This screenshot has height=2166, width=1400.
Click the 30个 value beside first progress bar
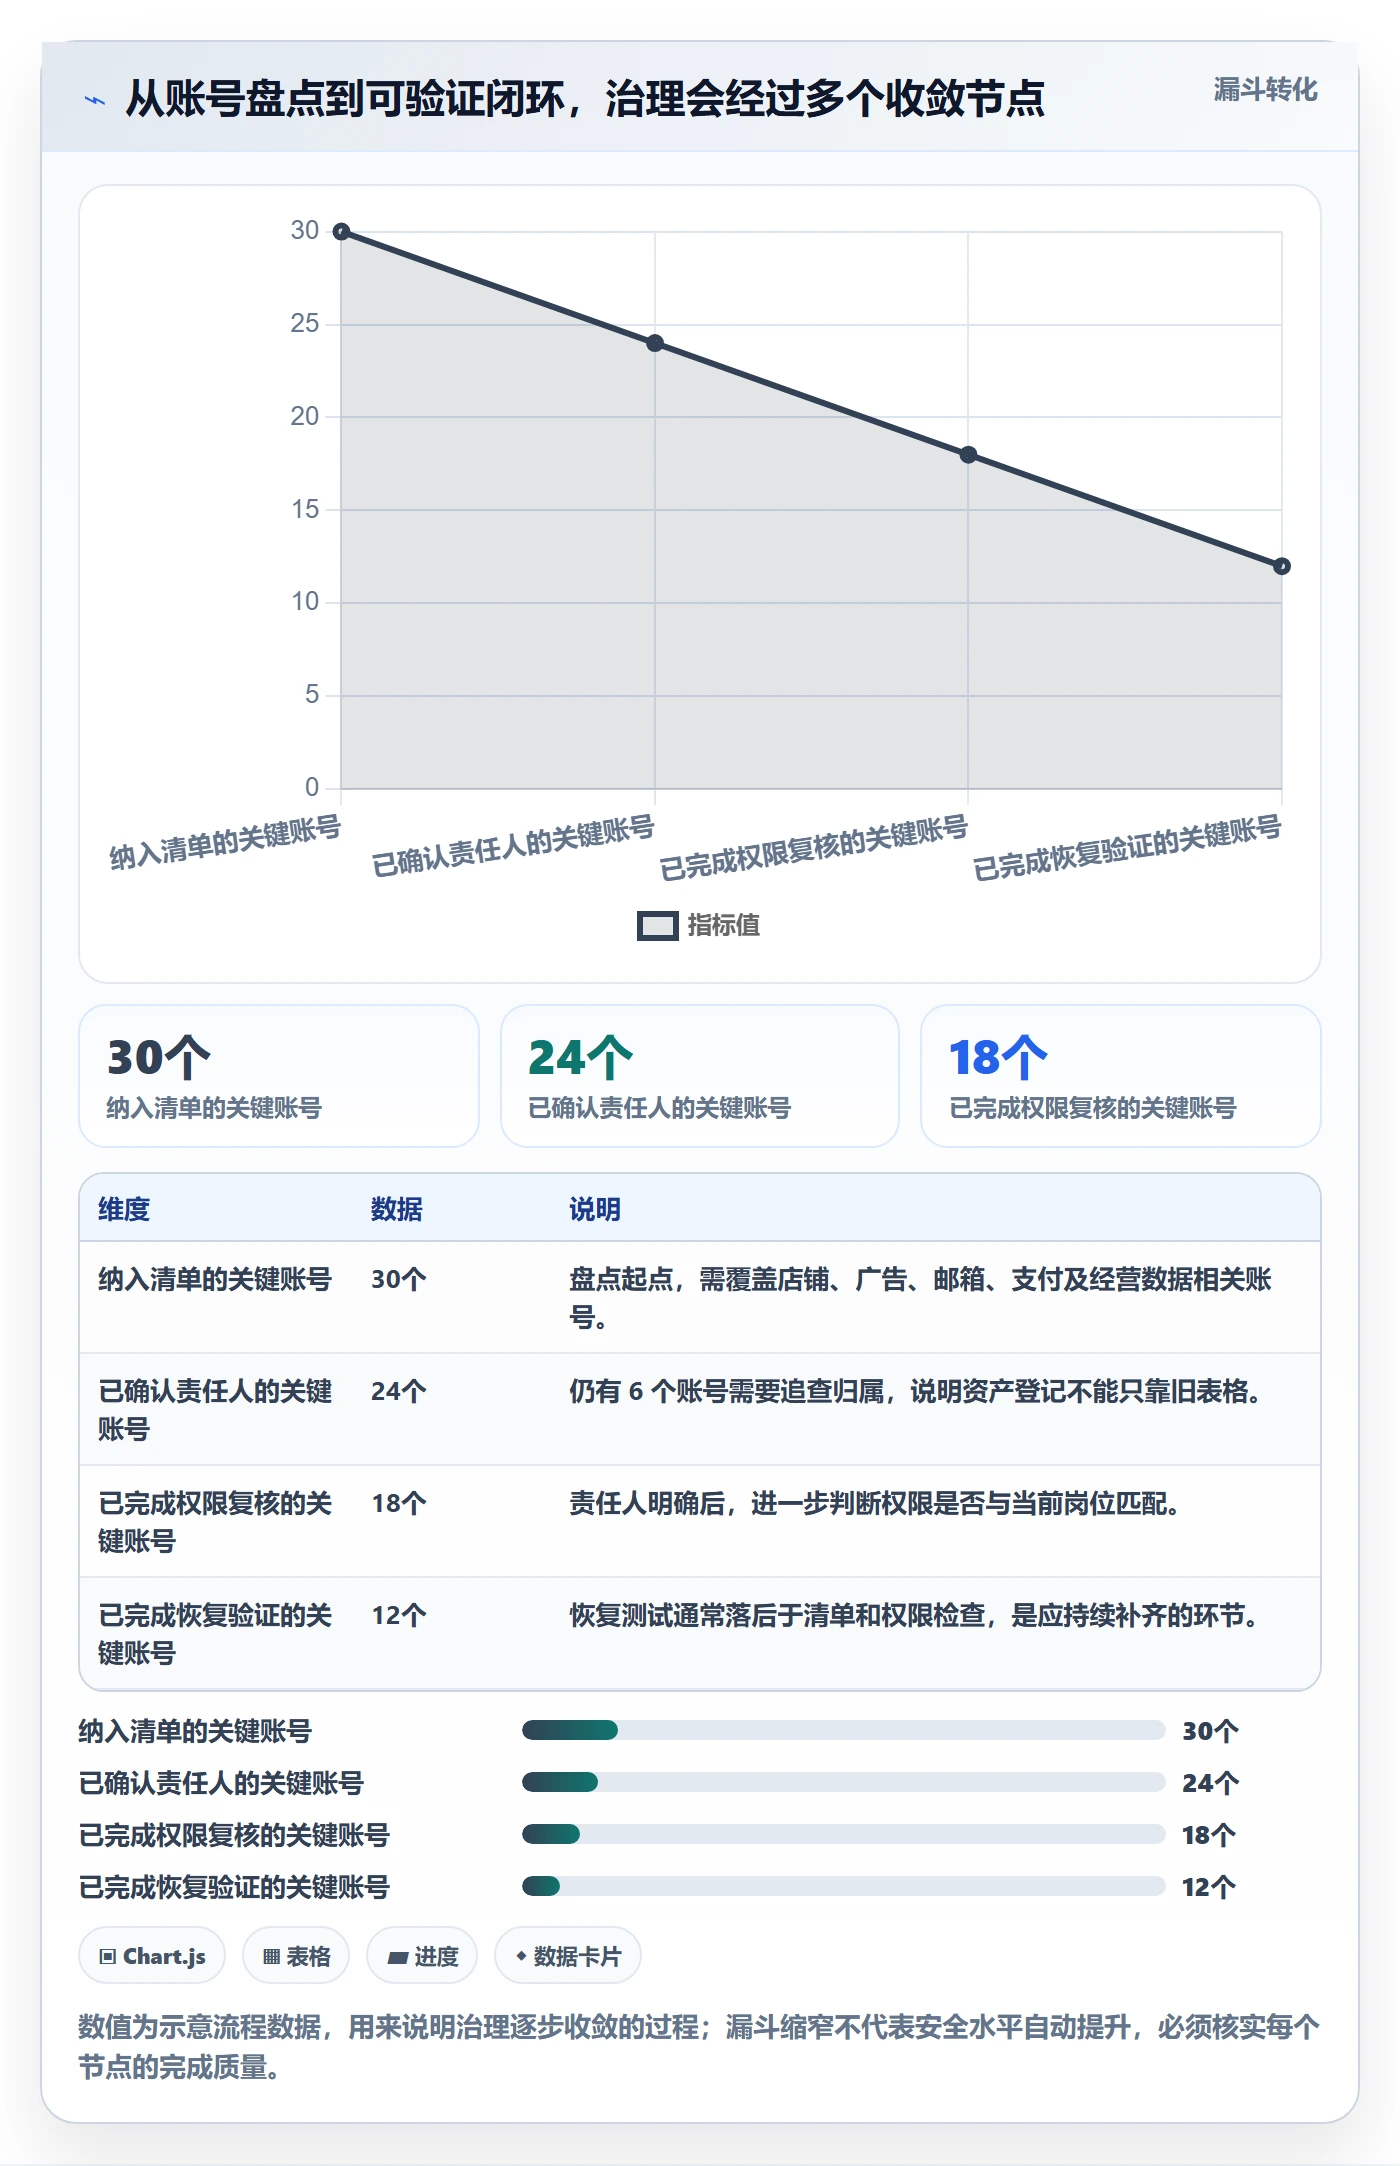point(1210,1731)
